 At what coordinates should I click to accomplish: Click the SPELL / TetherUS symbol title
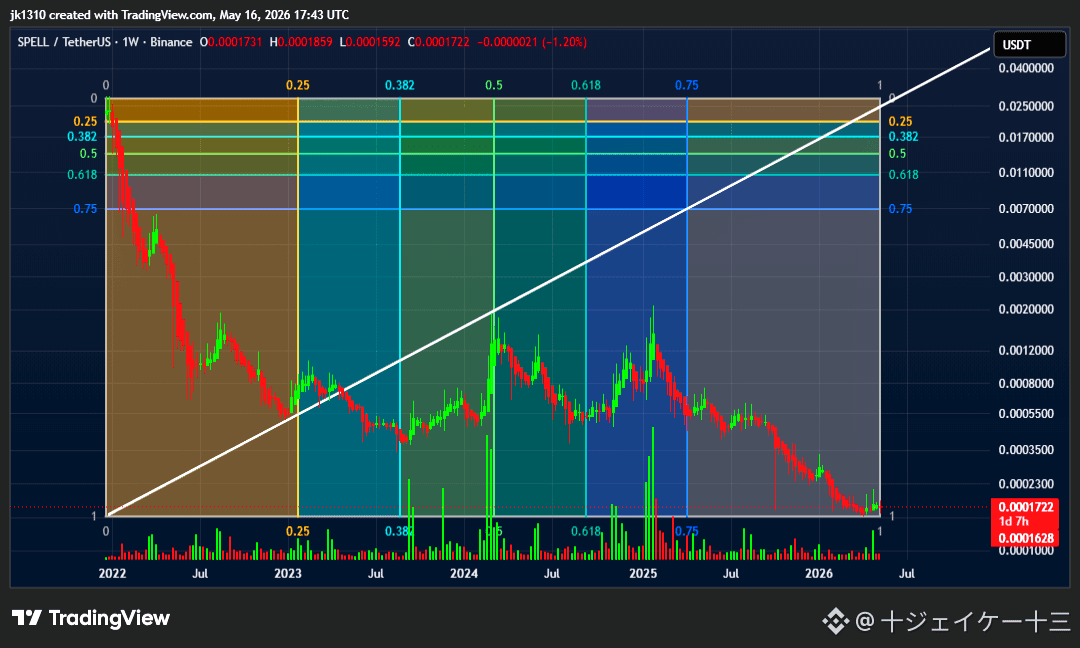tap(64, 42)
